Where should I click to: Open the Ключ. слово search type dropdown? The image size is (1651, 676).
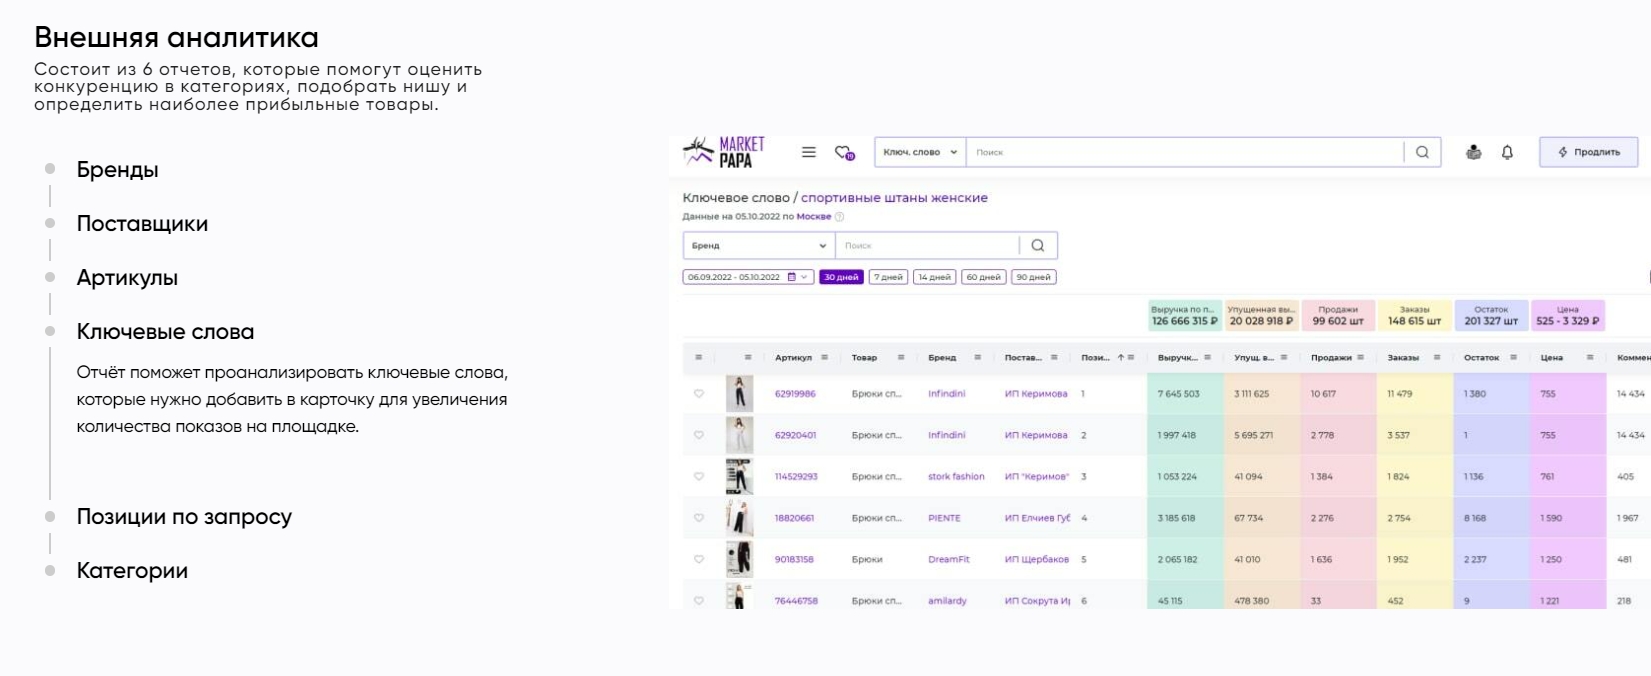click(x=920, y=152)
